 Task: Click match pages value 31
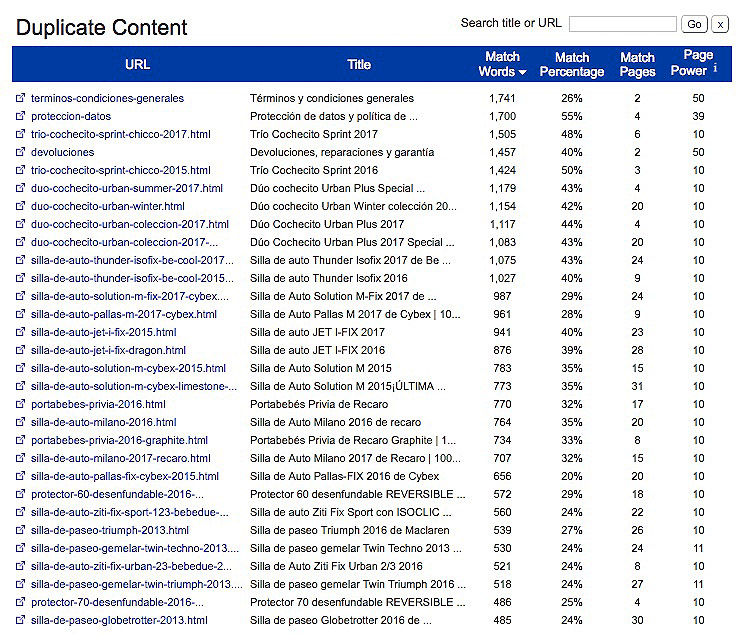(x=637, y=386)
